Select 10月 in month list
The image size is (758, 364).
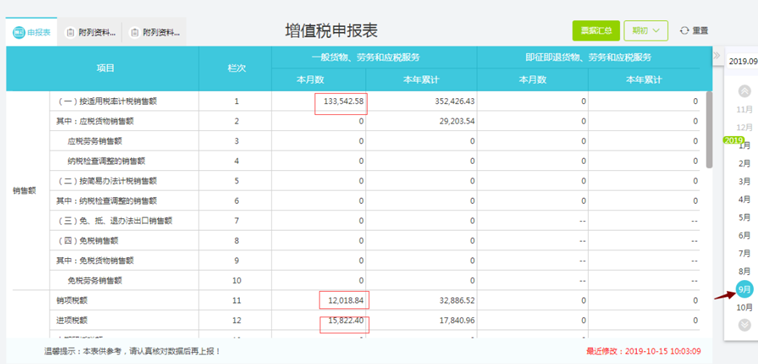coord(744,307)
